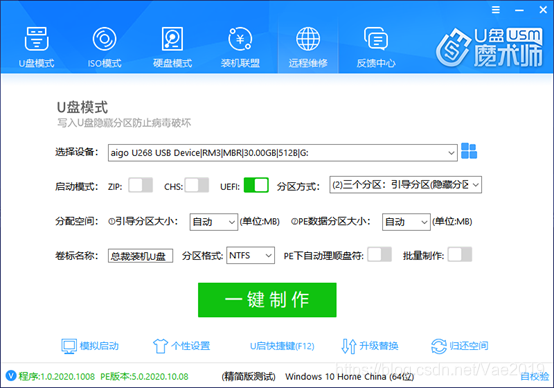Click the 升级替换 arrows icon
Screen dimensions: 554x388
coord(349,346)
